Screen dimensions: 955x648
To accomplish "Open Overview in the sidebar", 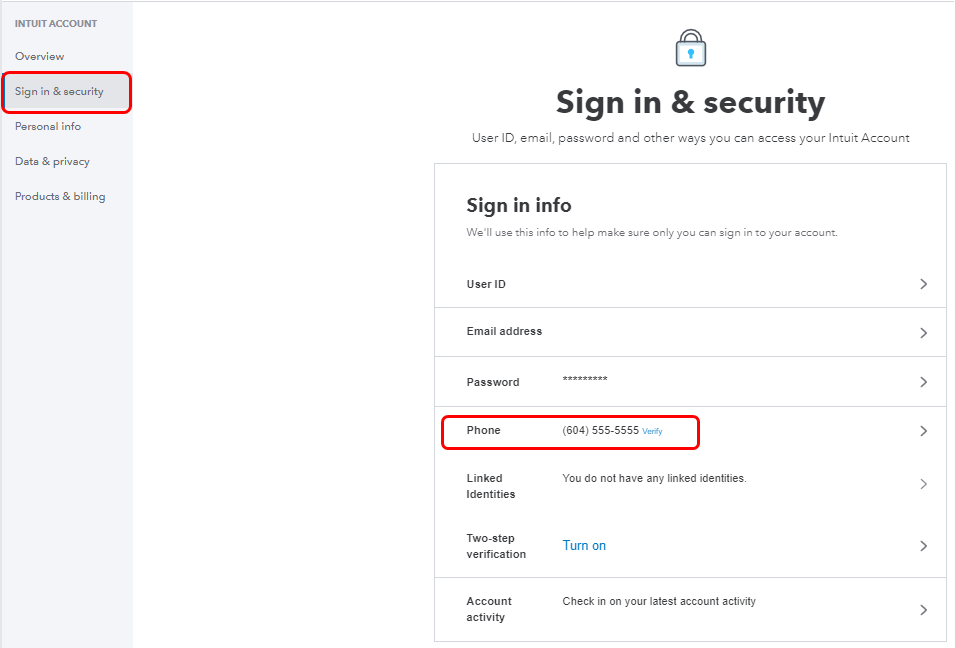I will pyautogui.click(x=39, y=56).
